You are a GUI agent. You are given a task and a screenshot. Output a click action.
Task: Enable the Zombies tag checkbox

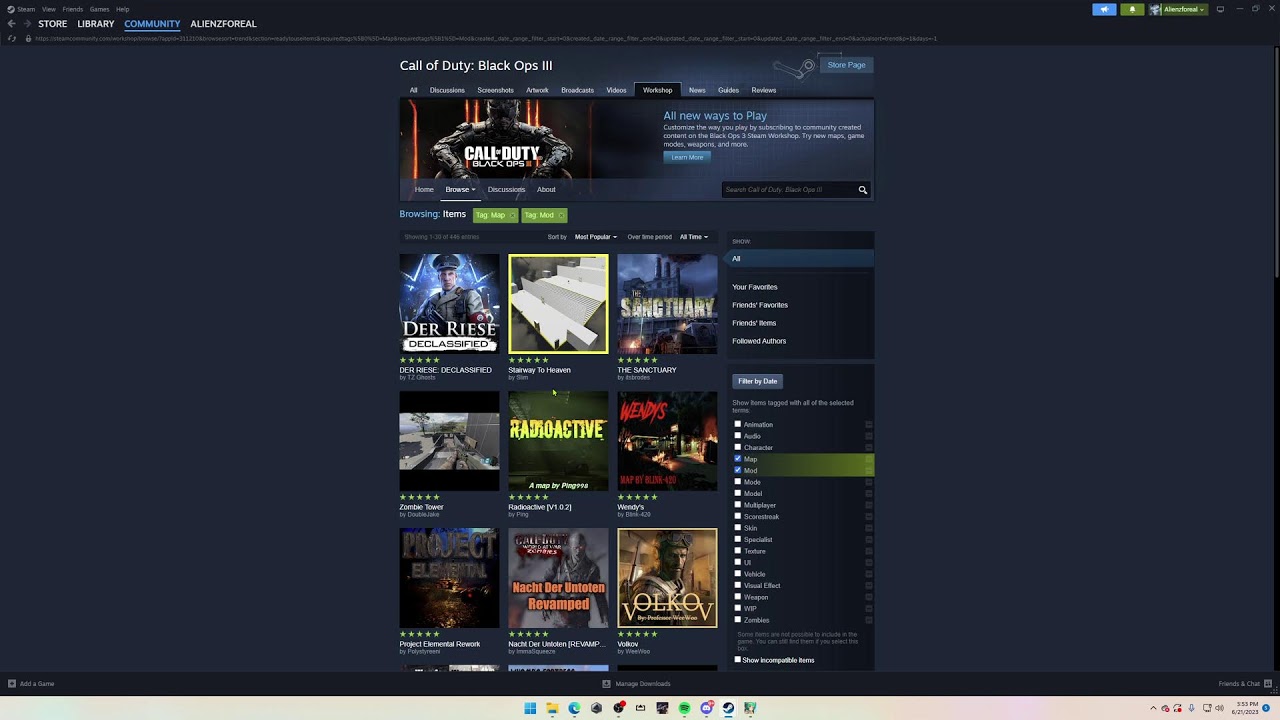tap(738, 620)
